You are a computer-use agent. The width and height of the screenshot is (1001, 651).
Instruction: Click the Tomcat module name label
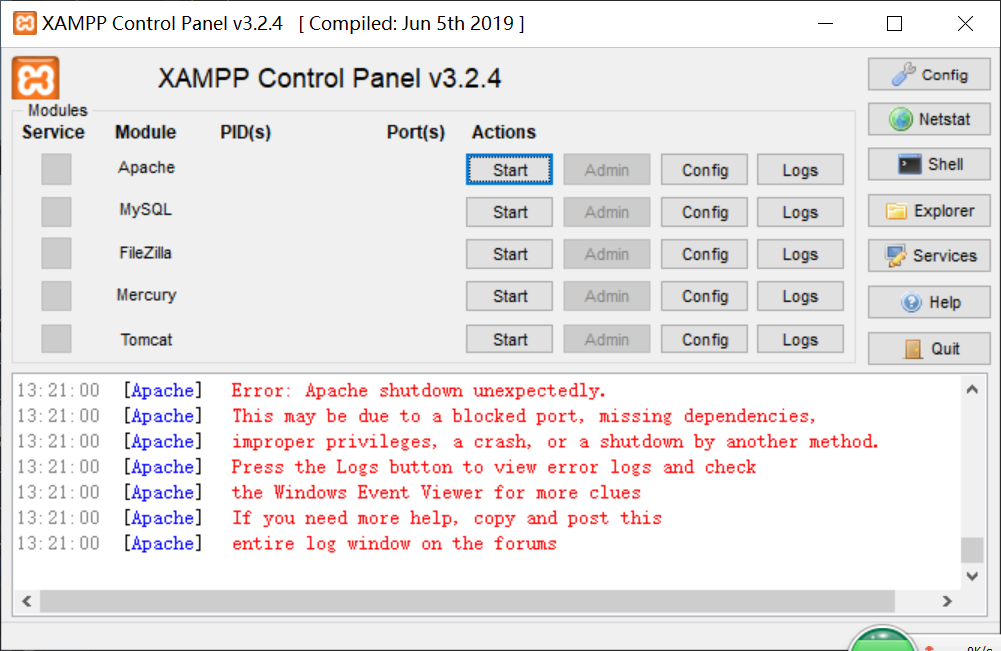pos(146,340)
